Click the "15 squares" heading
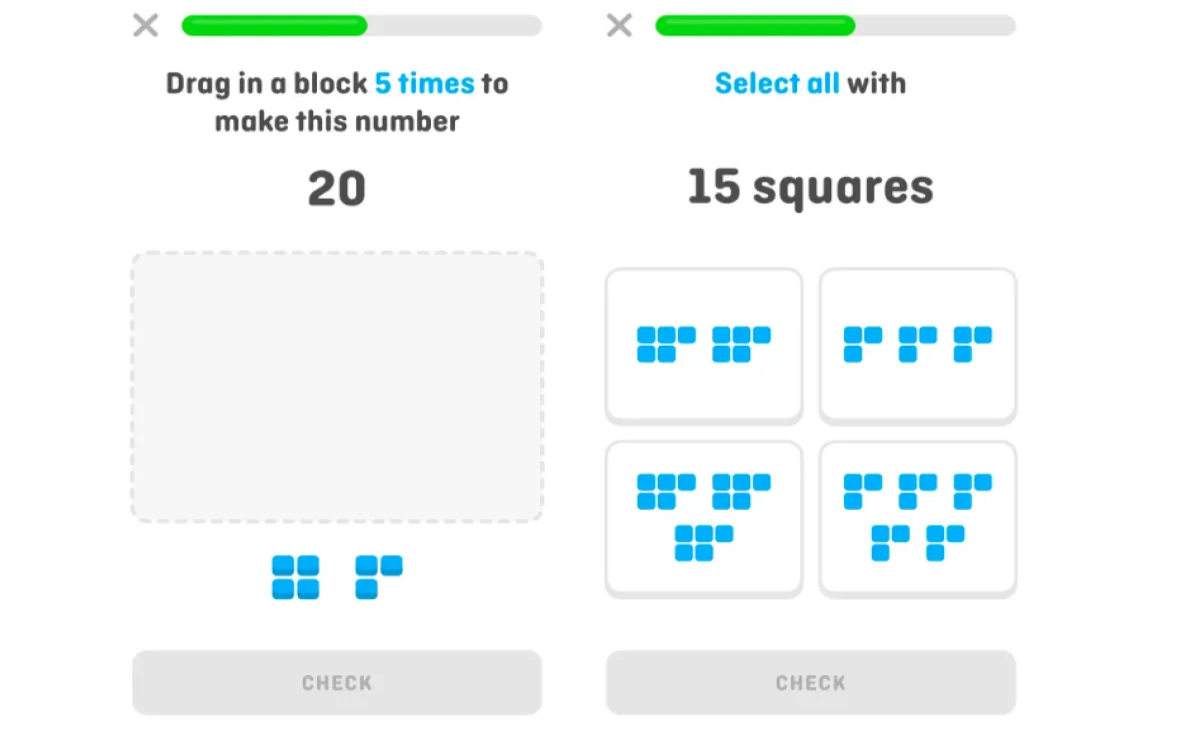This screenshot has height=750, width=1200. [810, 187]
